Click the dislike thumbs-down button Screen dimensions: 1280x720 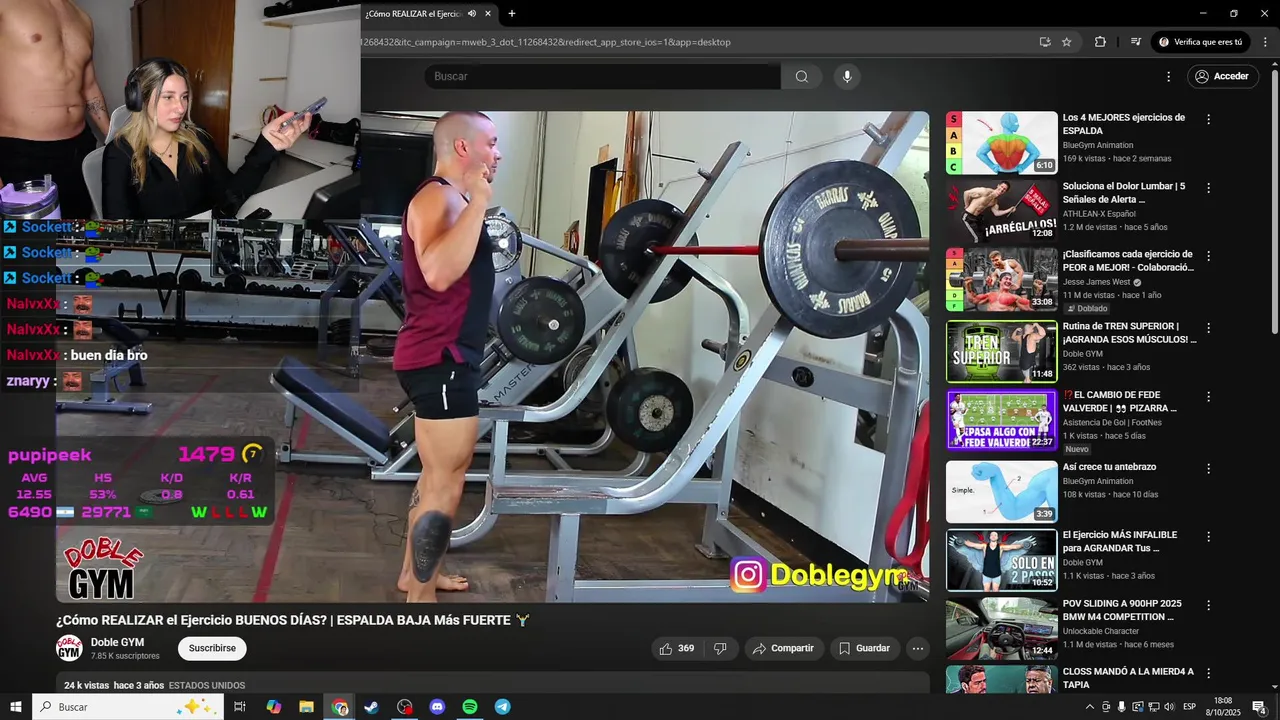pyautogui.click(x=720, y=648)
